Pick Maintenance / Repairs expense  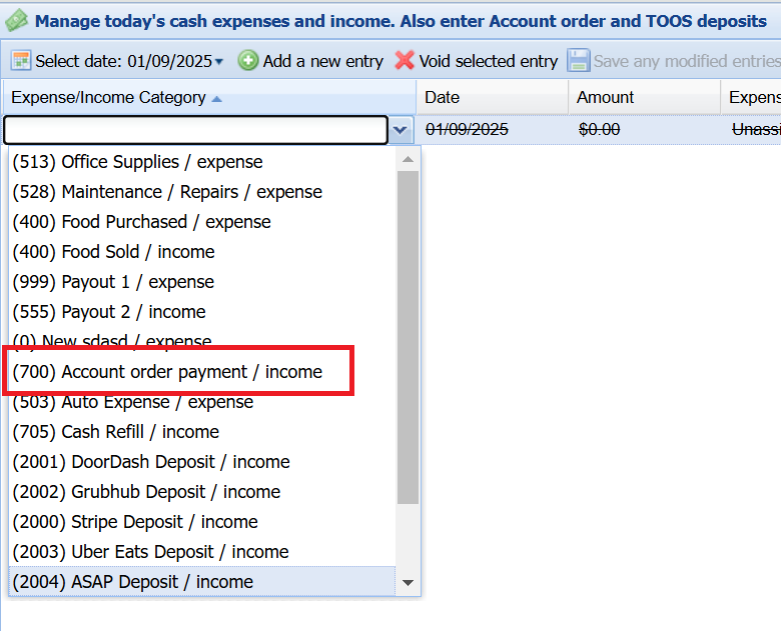coord(167,192)
